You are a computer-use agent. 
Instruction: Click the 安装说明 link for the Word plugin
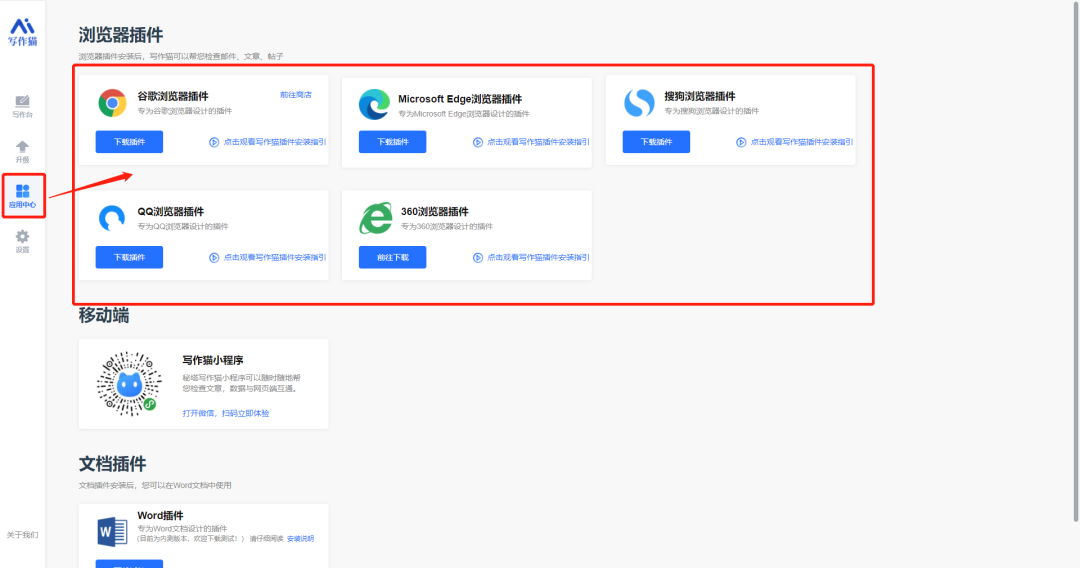[300, 538]
